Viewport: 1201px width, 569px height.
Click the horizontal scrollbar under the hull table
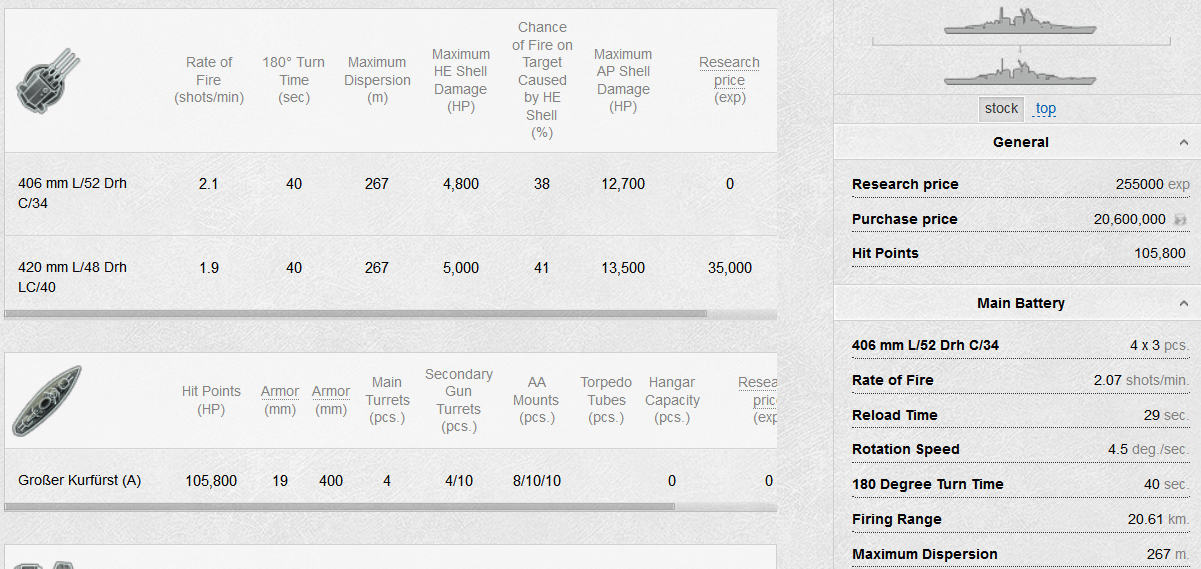pyautogui.click(x=340, y=507)
